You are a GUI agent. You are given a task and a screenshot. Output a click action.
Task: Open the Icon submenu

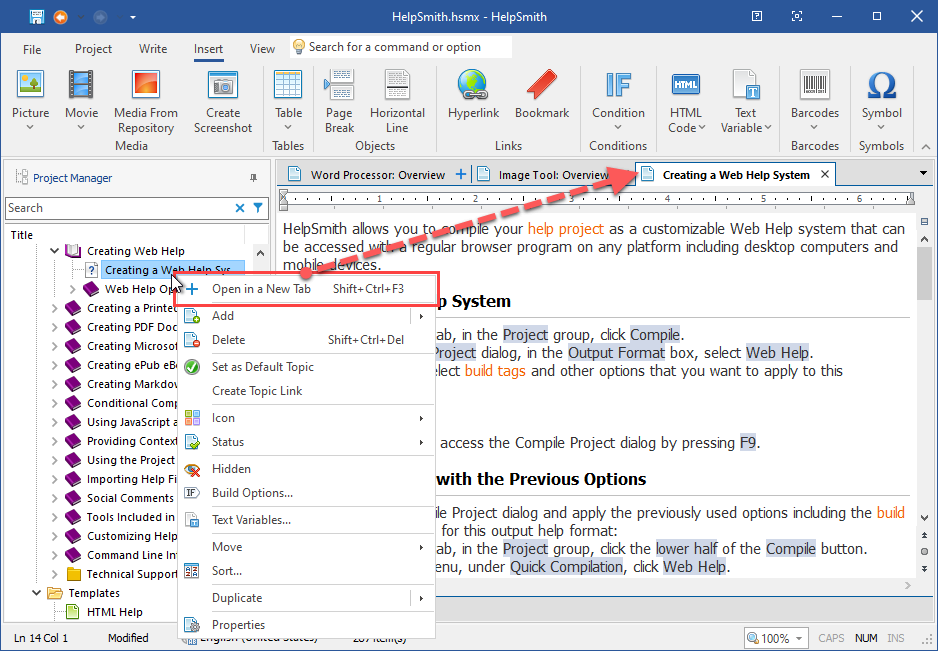(x=306, y=418)
